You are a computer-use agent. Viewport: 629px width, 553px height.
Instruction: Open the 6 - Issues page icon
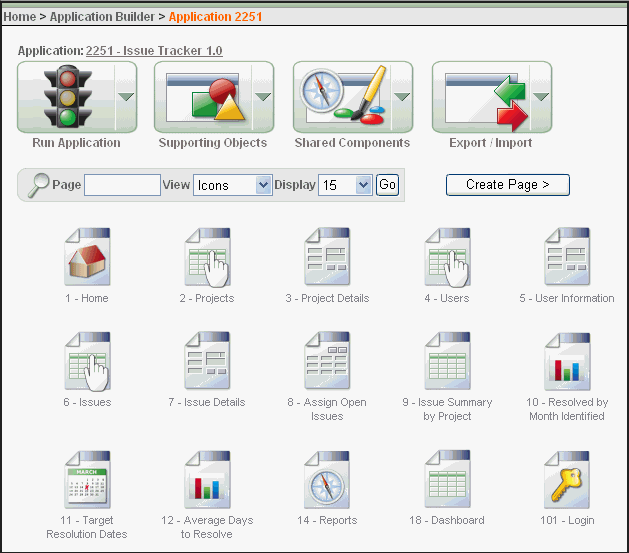tap(87, 362)
